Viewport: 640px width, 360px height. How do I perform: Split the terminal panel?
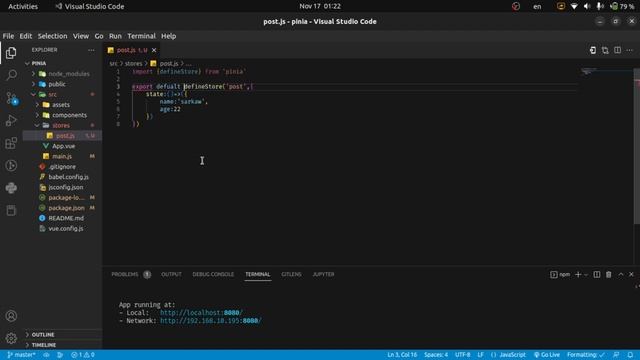tap(597, 274)
